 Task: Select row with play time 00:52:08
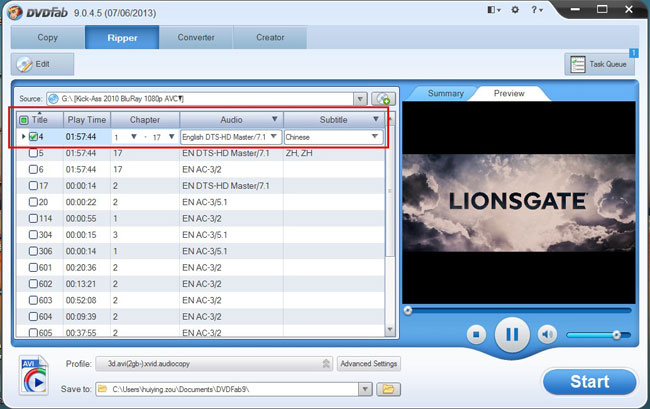point(201,300)
